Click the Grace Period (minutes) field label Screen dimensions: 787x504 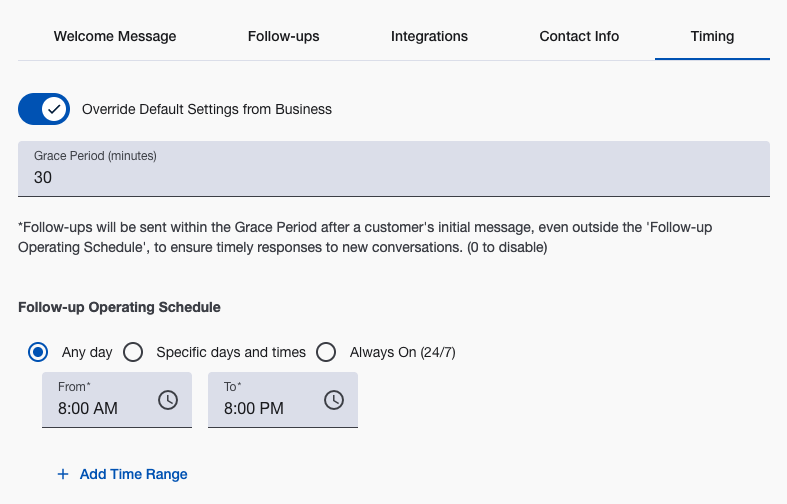(x=95, y=156)
